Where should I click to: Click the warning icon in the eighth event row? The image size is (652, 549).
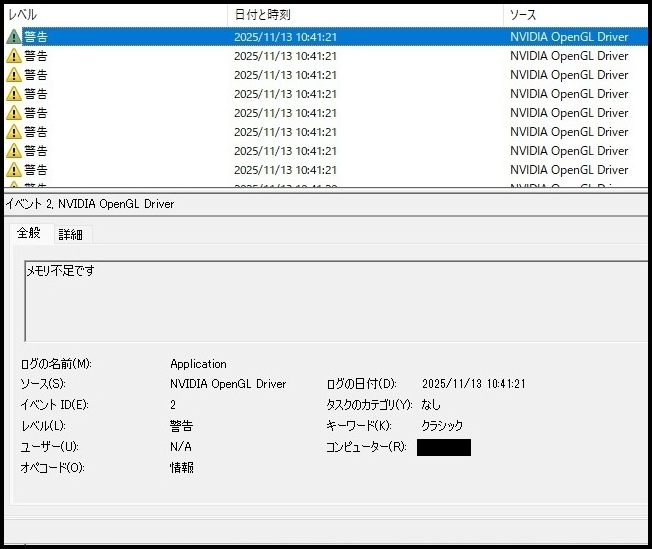pos(14,170)
